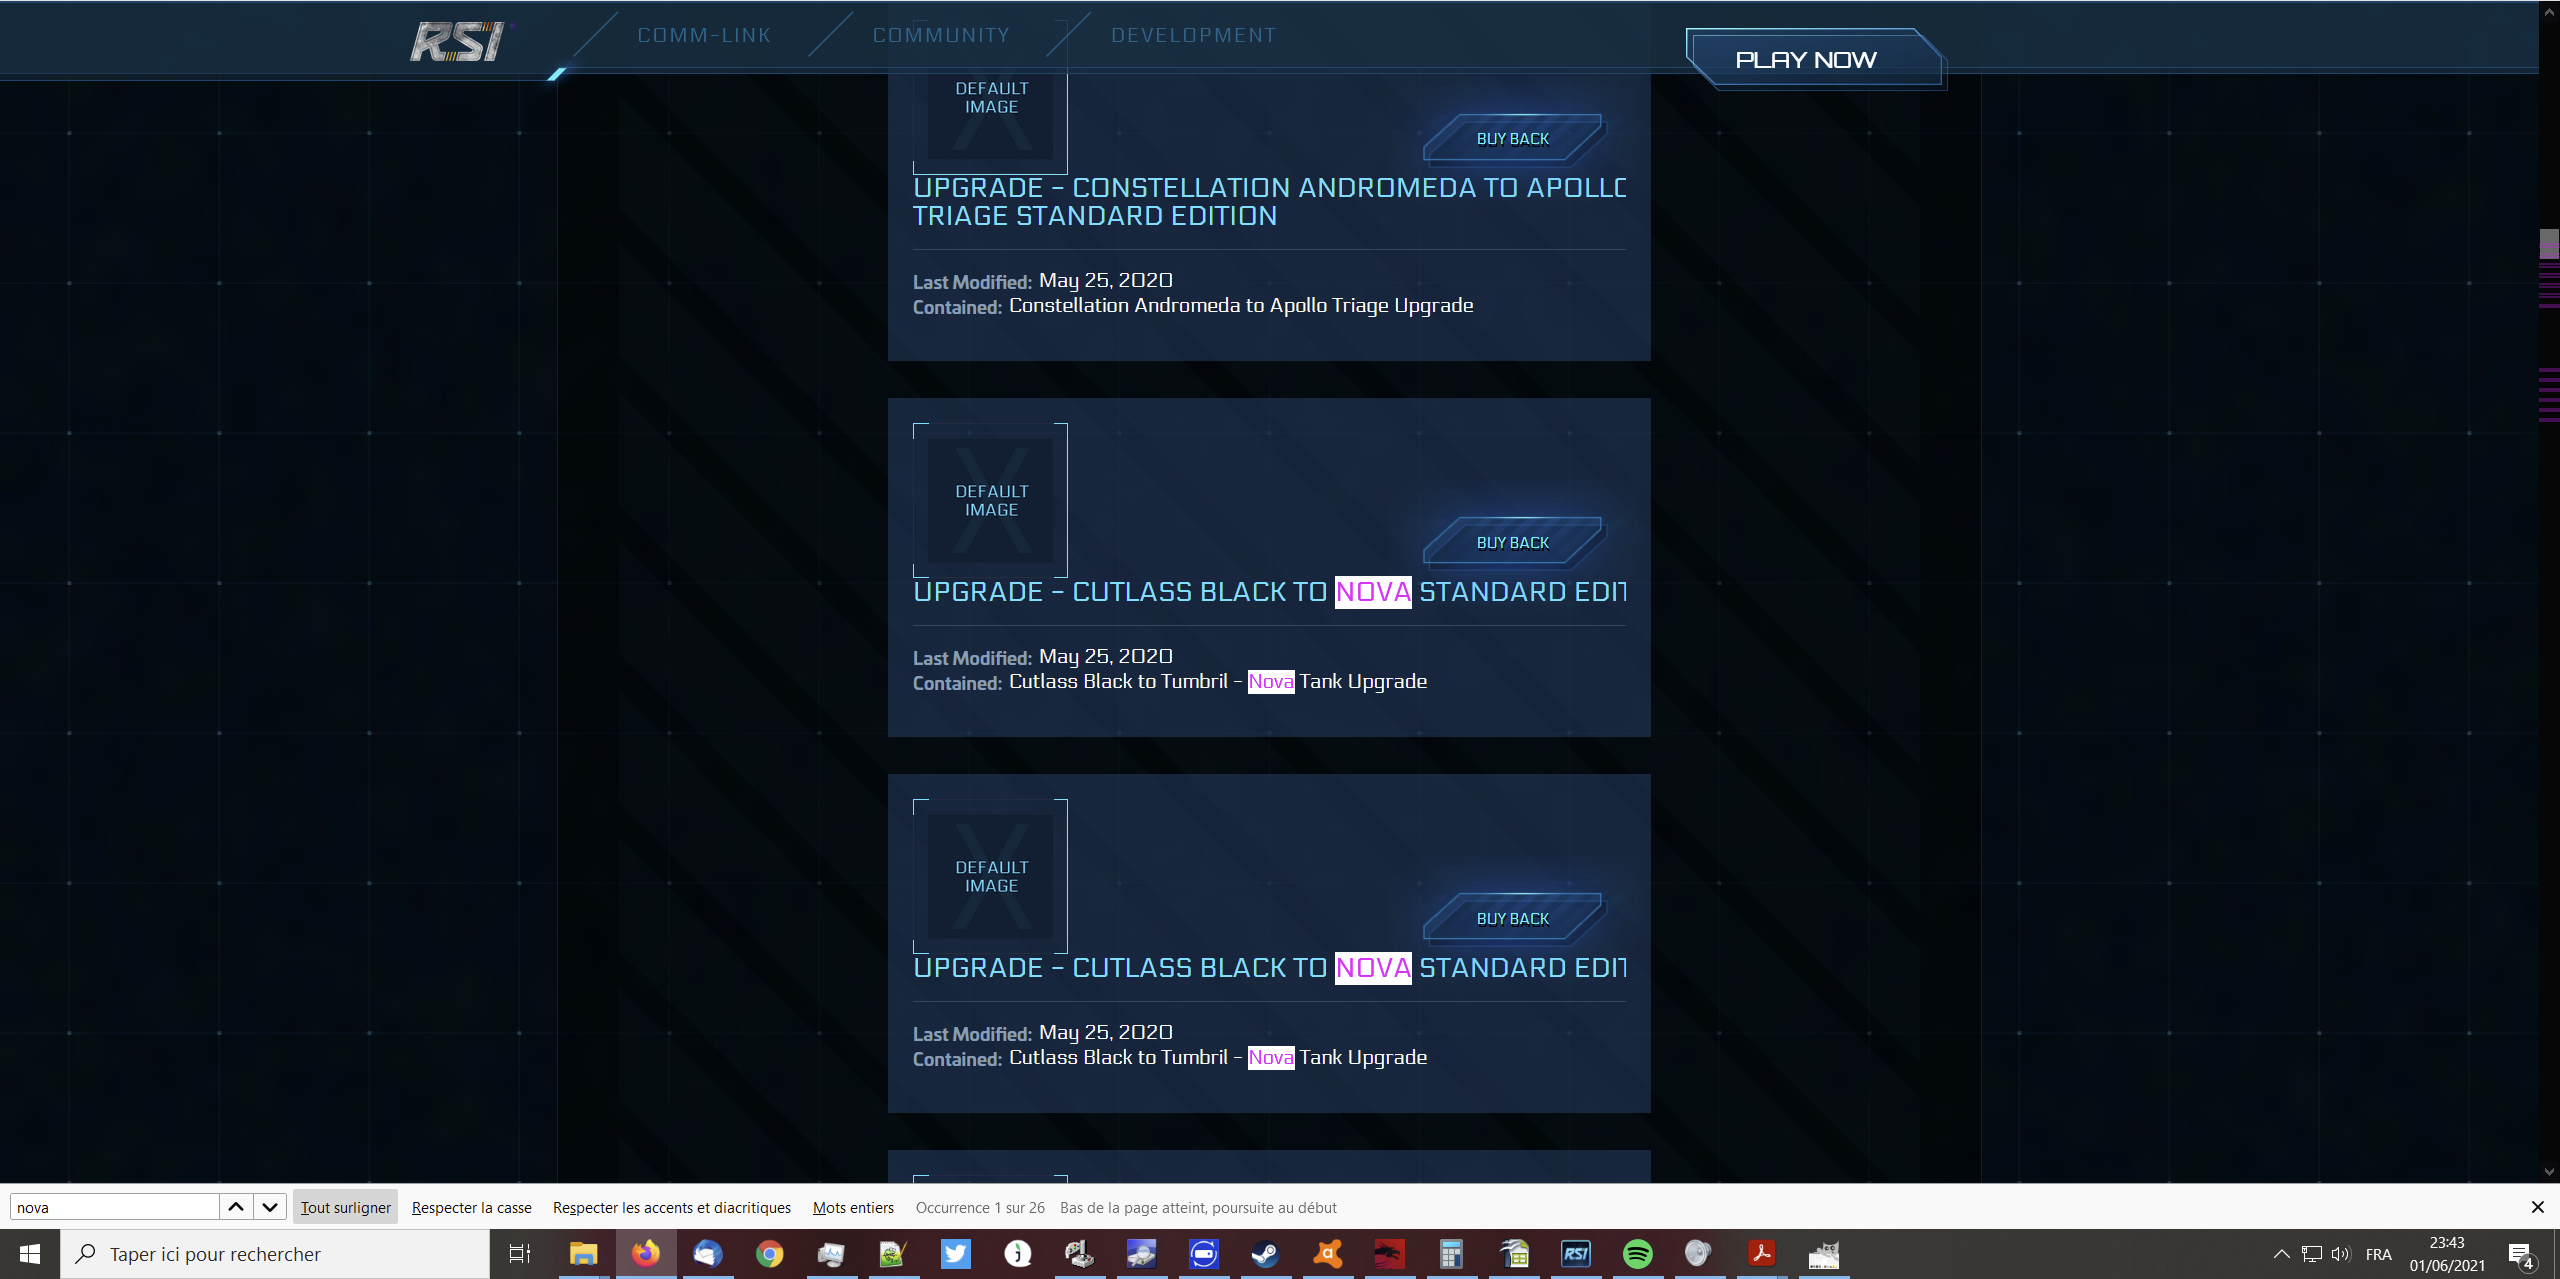
Task: Open Spotify taskbar icon
Action: (1637, 1253)
